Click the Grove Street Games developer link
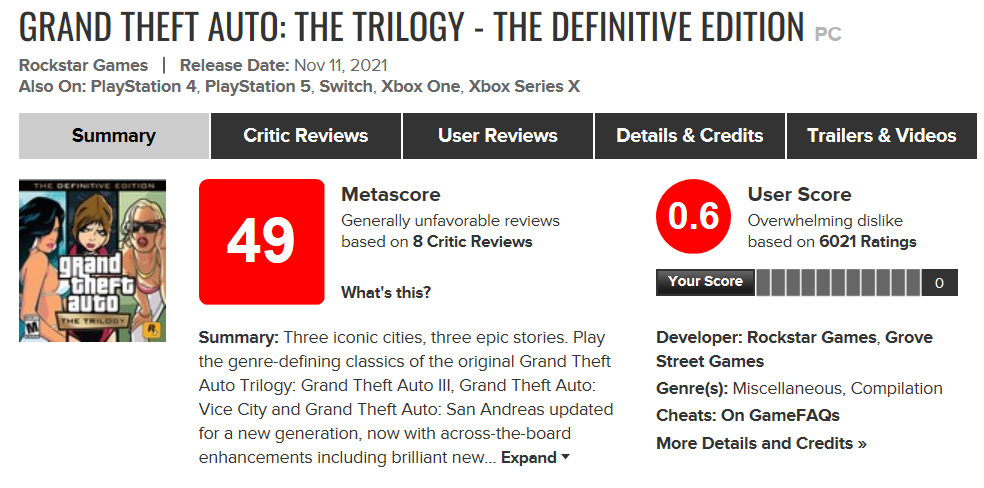Screen dimensions: 984x488 (x=794, y=349)
